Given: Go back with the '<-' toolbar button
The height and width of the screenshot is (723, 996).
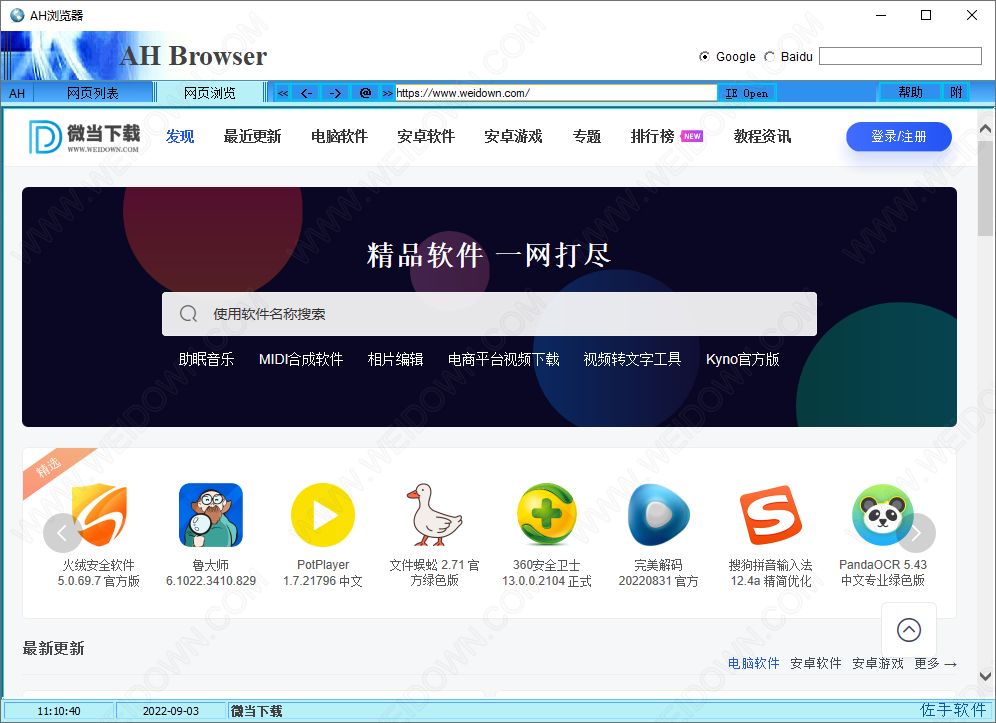Looking at the screenshot, I should click(306, 93).
